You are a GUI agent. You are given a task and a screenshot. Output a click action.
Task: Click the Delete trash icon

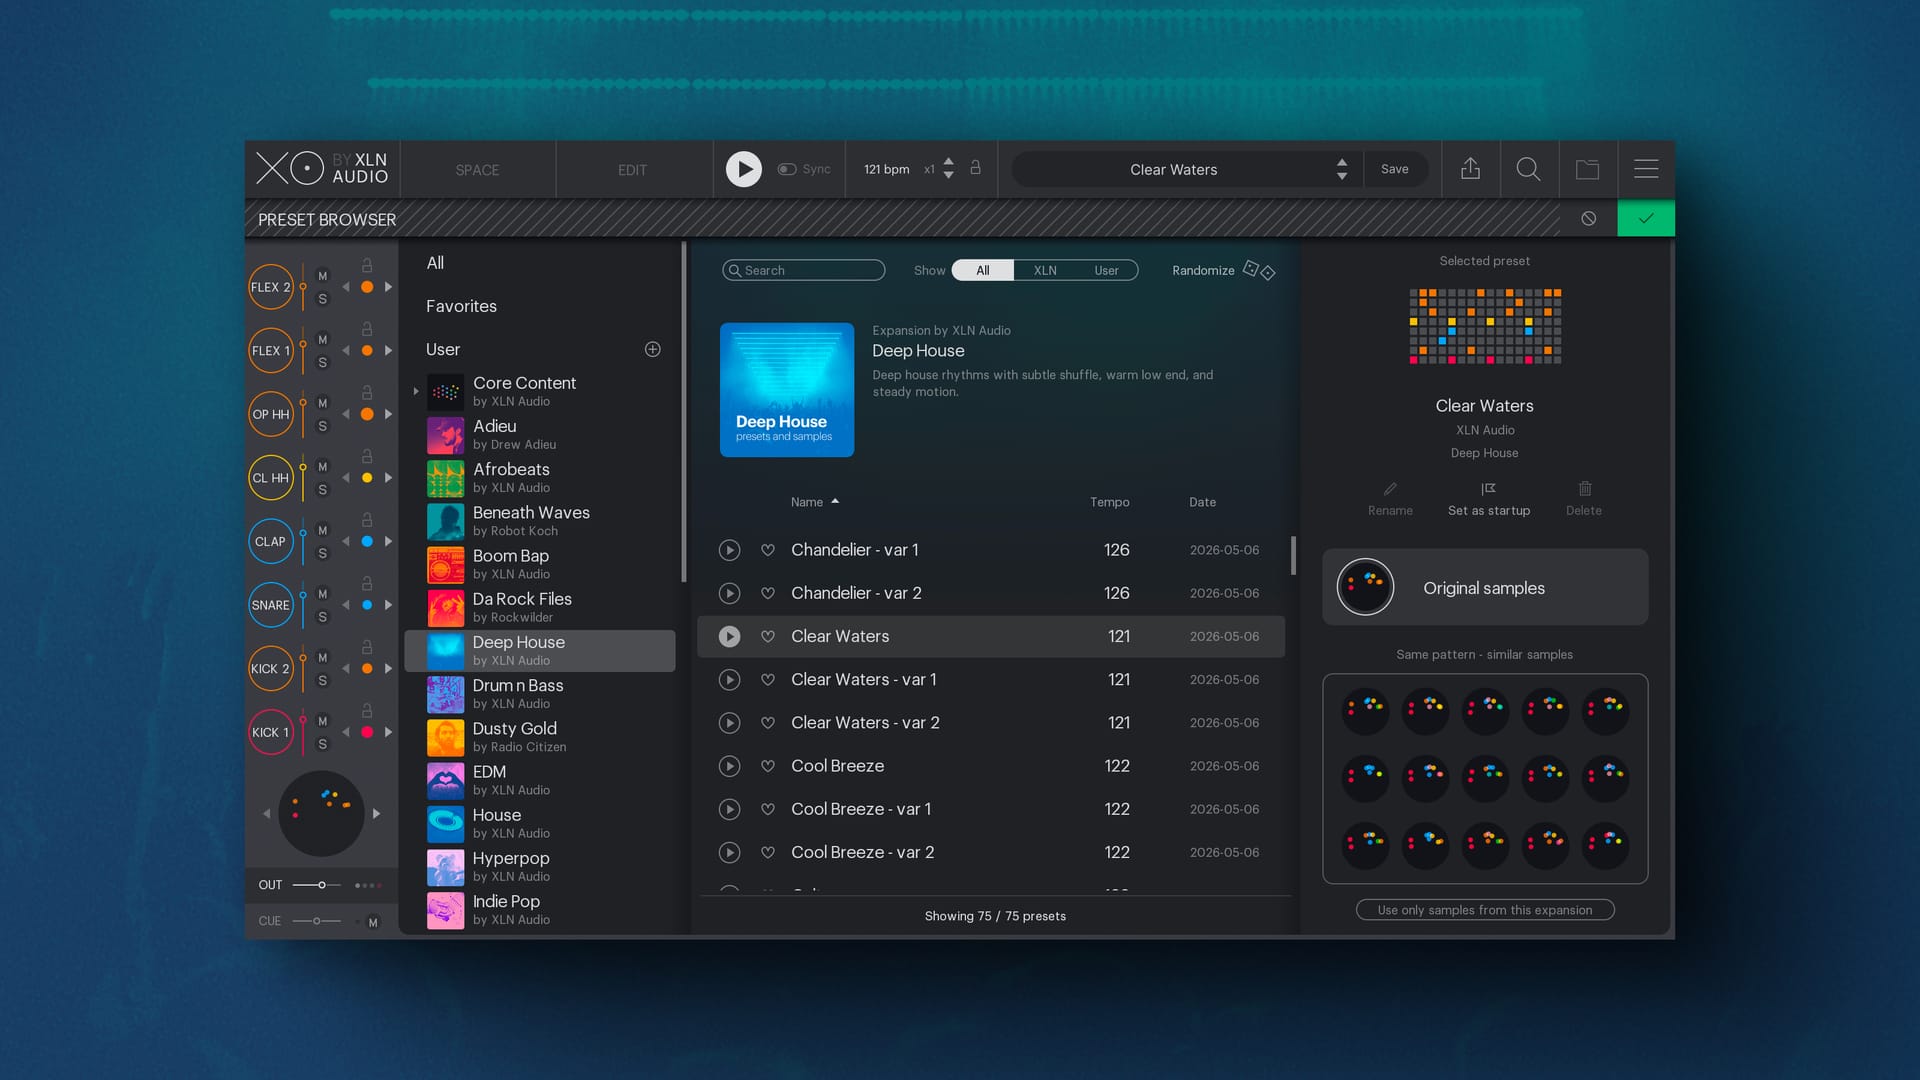point(1585,489)
